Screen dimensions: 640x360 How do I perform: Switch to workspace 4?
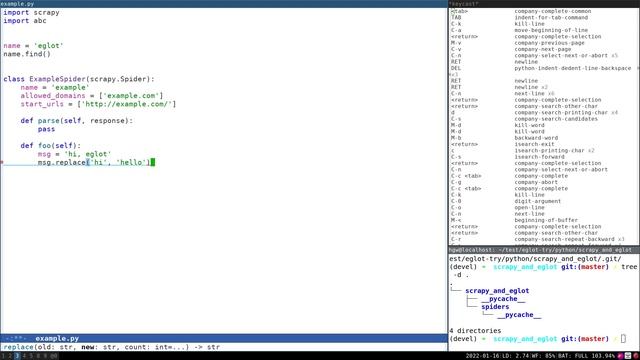[24, 356]
